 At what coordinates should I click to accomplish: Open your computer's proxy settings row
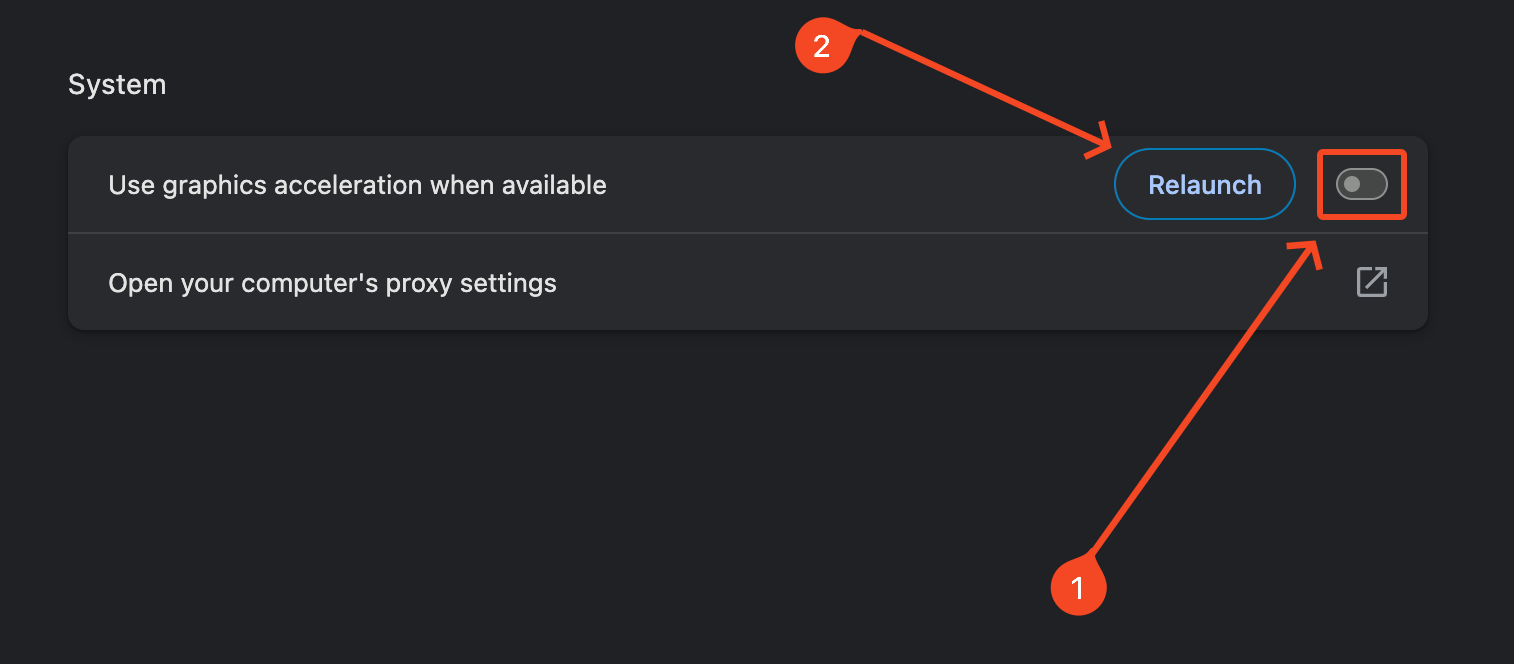click(748, 282)
